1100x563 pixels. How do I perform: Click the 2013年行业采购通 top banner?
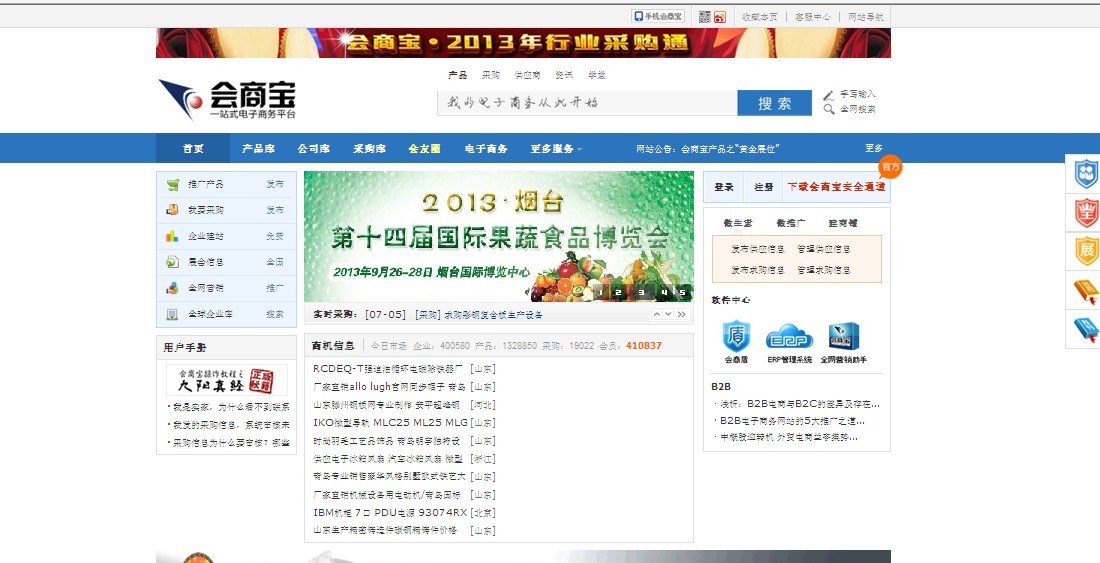523,43
